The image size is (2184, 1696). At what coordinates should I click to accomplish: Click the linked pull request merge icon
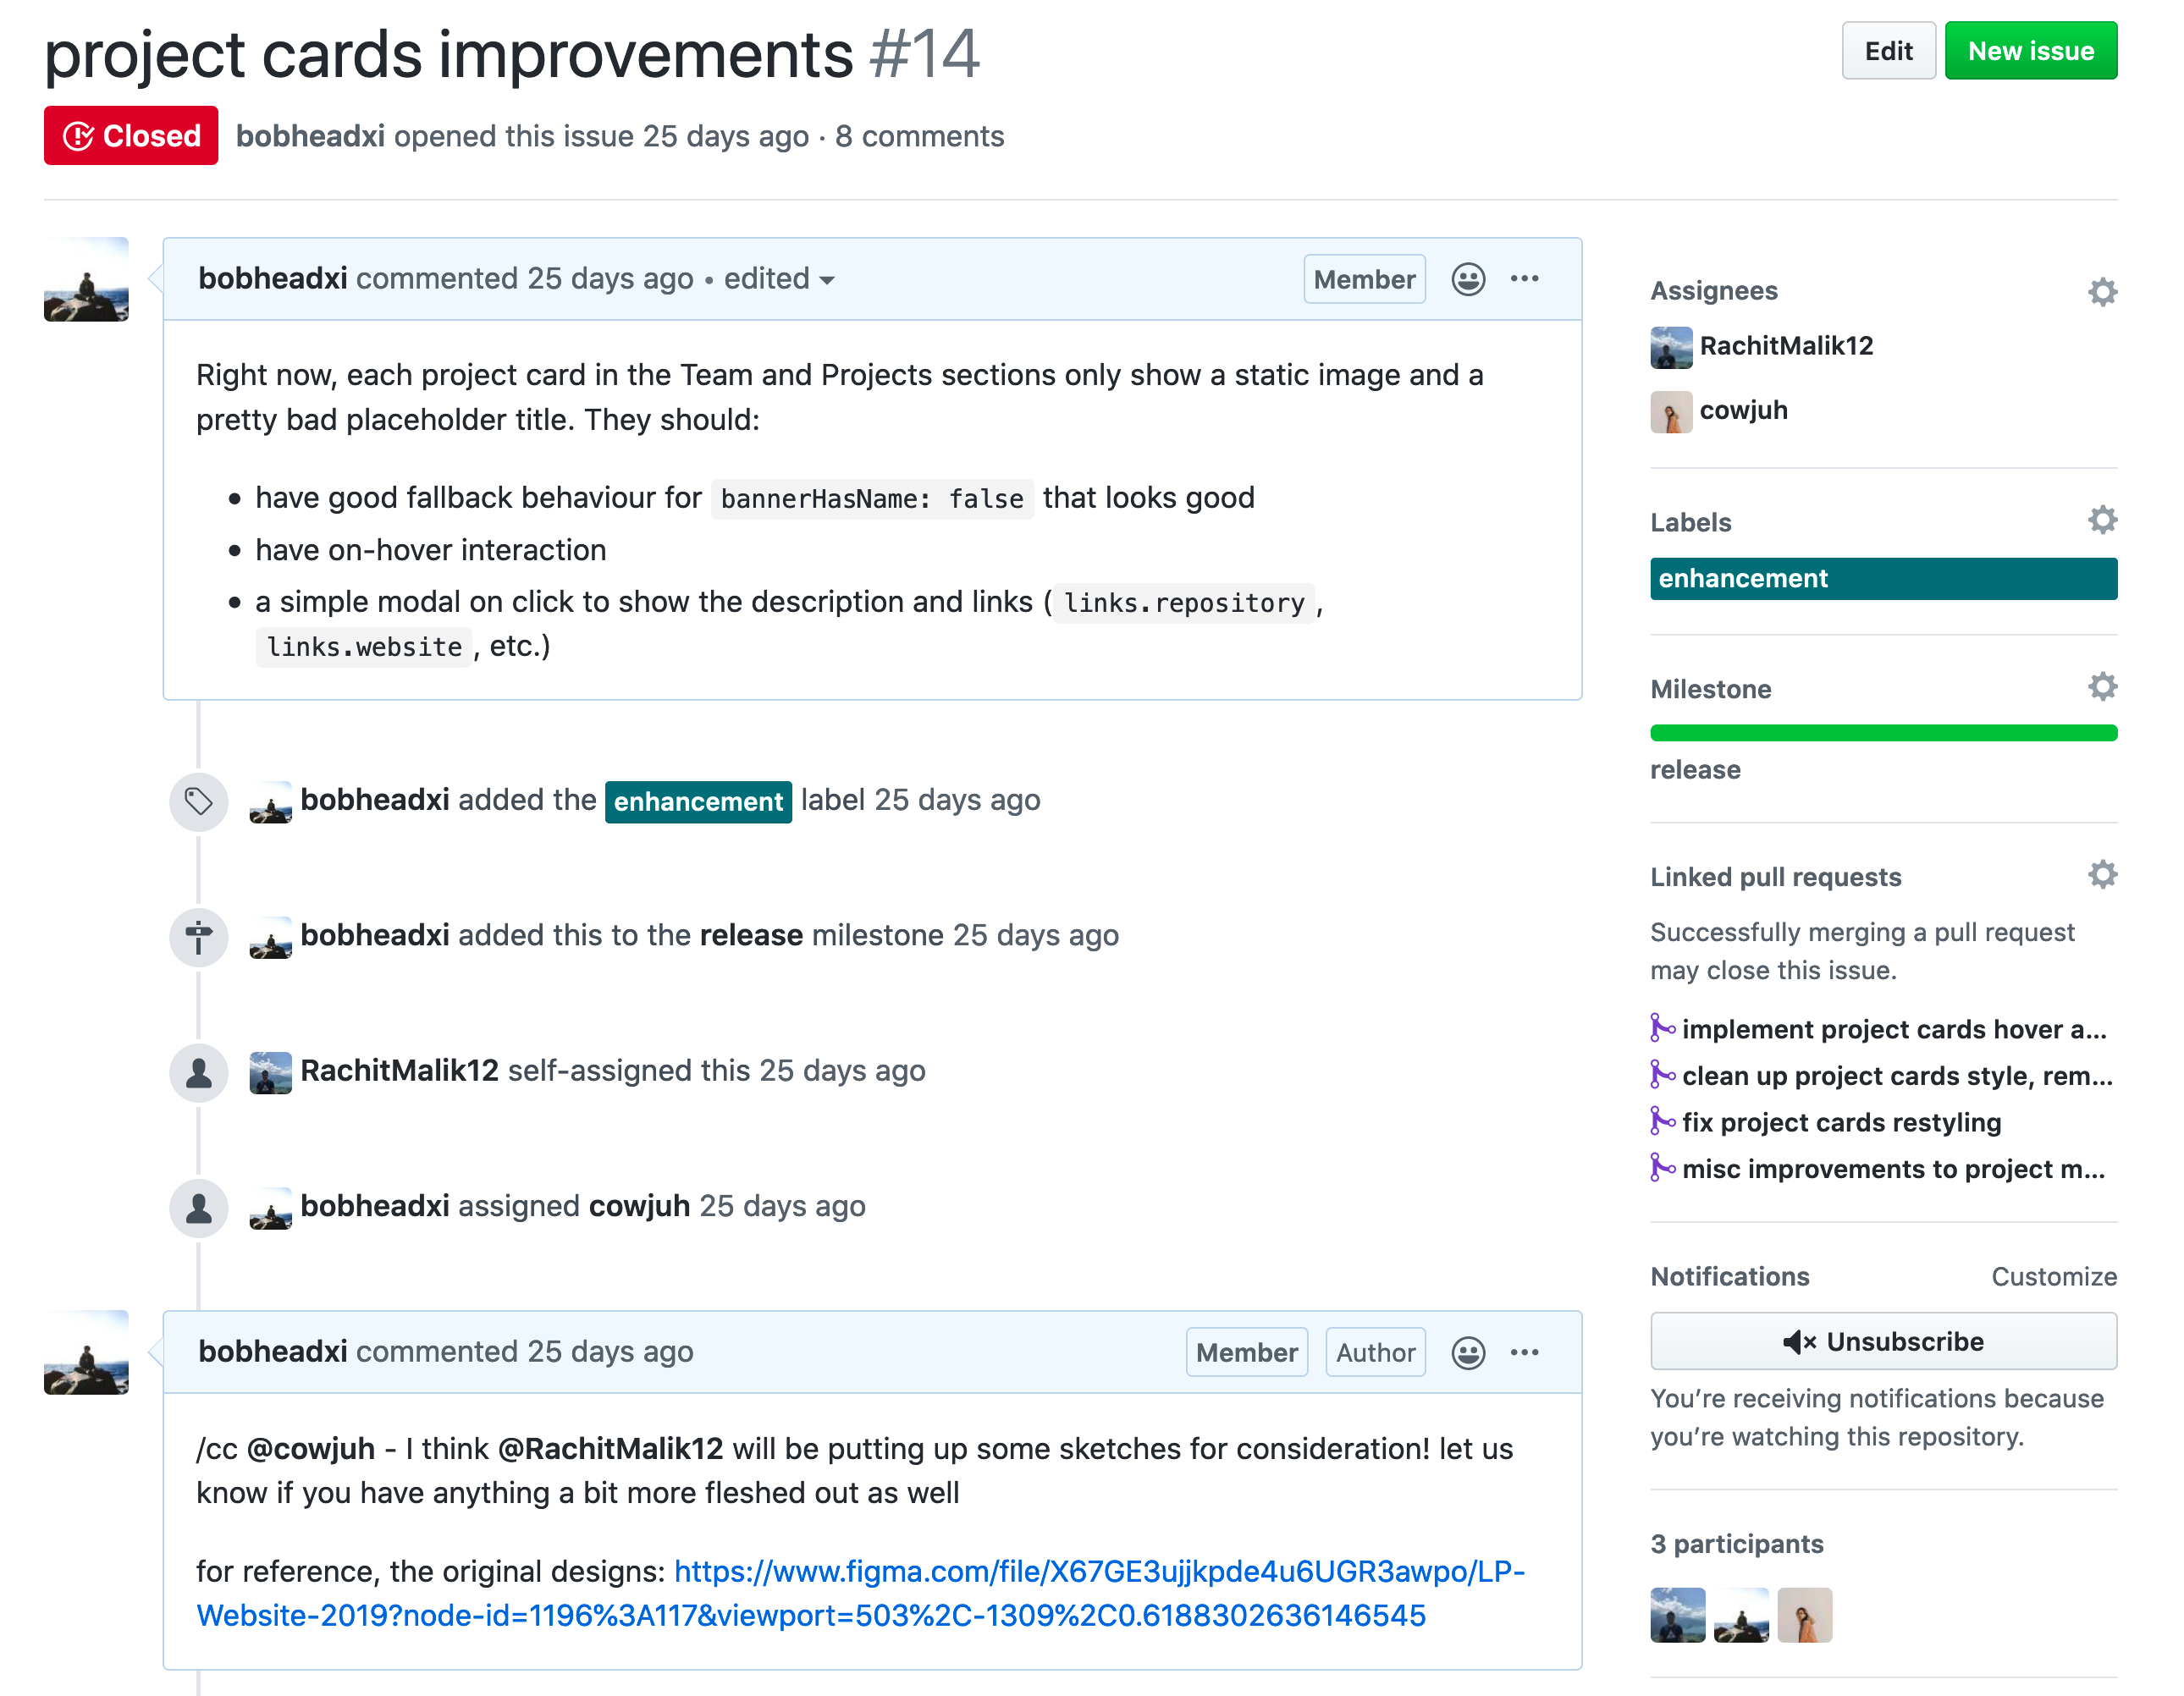pyautogui.click(x=1663, y=1030)
